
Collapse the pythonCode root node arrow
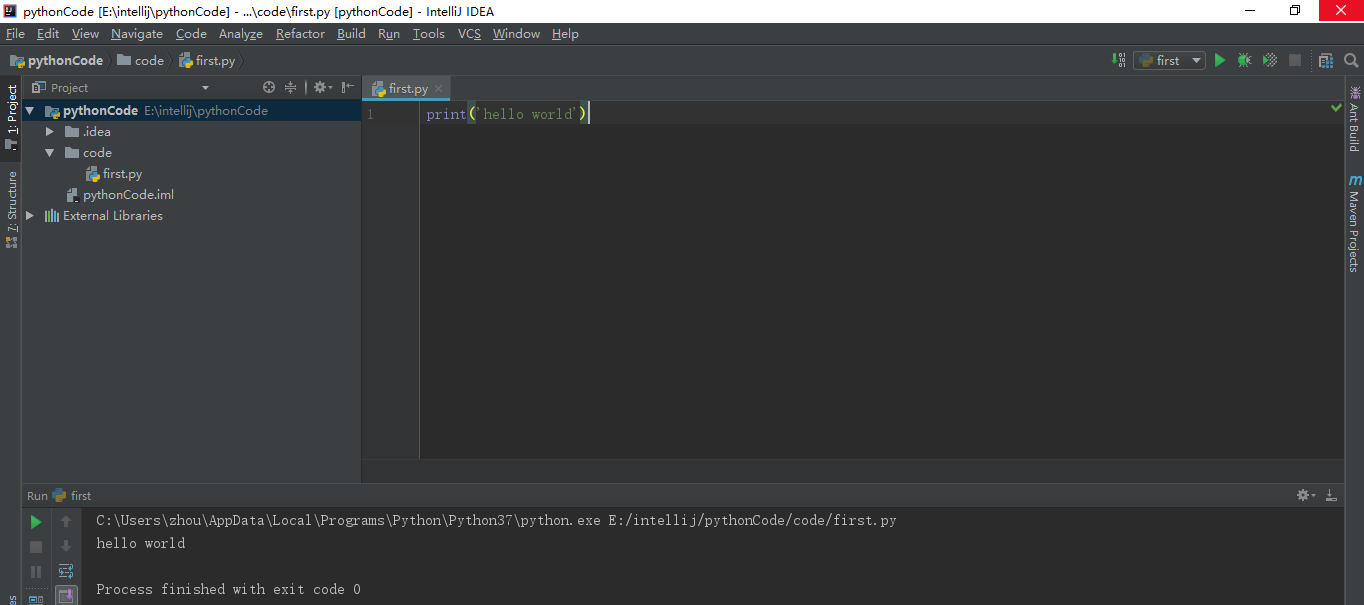pyautogui.click(x=30, y=111)
